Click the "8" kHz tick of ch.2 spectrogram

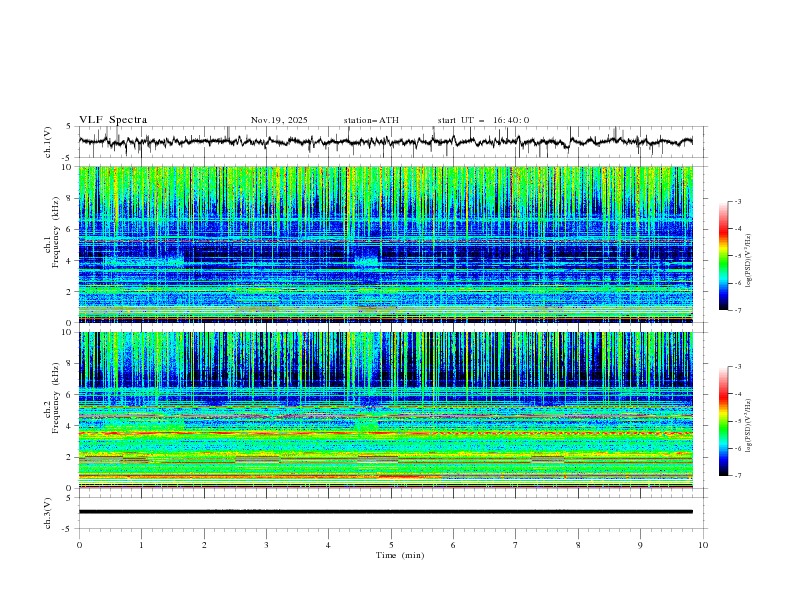click(69, 364)
